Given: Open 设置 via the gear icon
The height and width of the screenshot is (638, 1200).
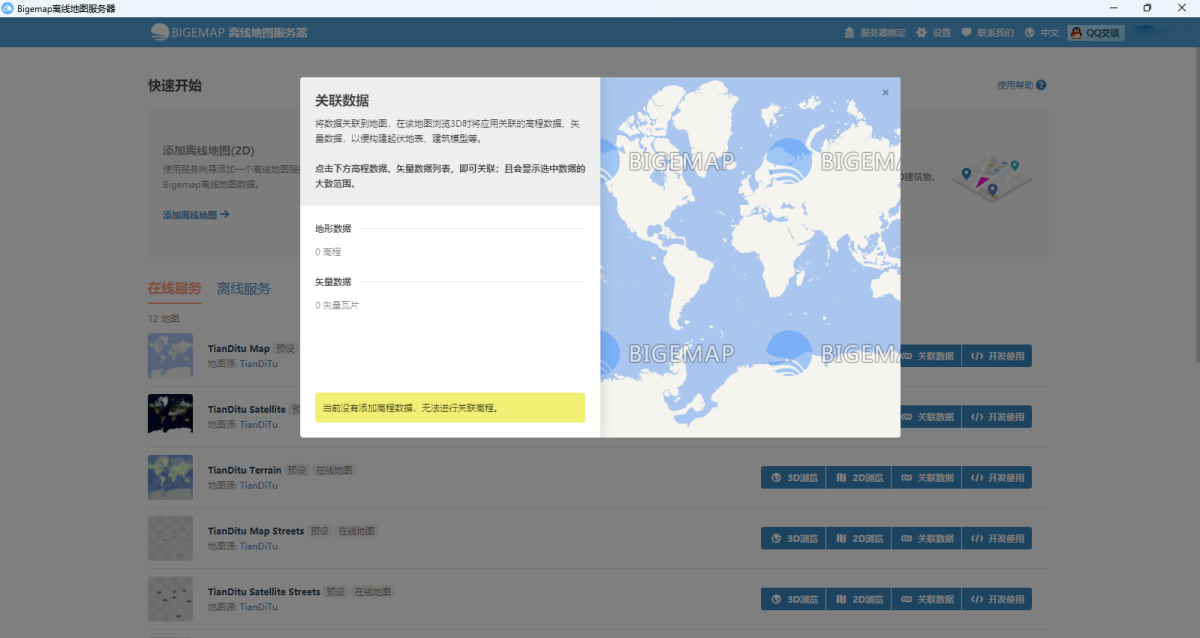Looking at the screenshot, I should (x=921, y=33).
